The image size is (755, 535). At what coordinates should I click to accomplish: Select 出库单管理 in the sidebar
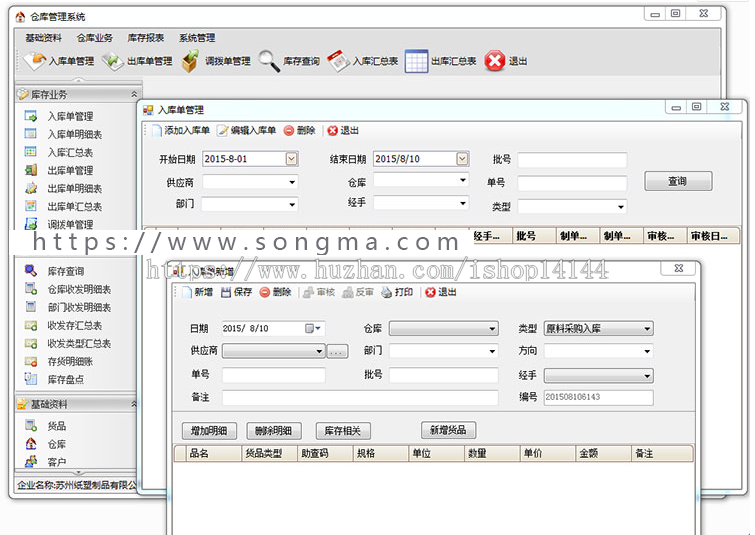click(70, 170)
